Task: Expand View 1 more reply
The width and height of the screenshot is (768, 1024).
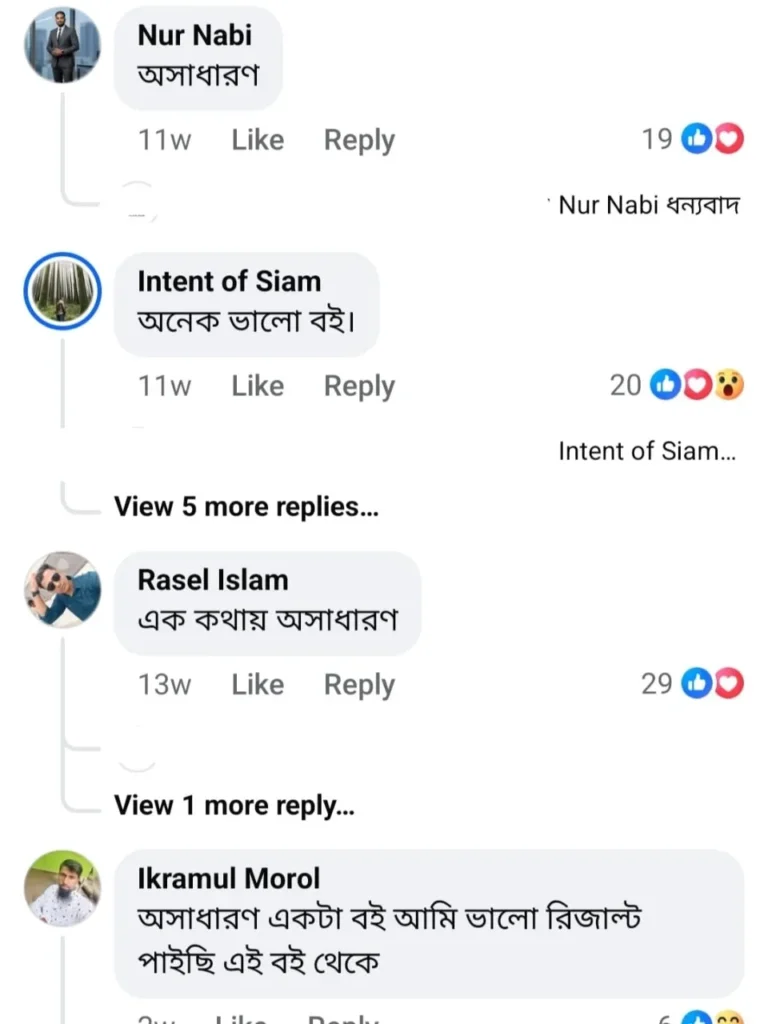Action: [234, 805]
